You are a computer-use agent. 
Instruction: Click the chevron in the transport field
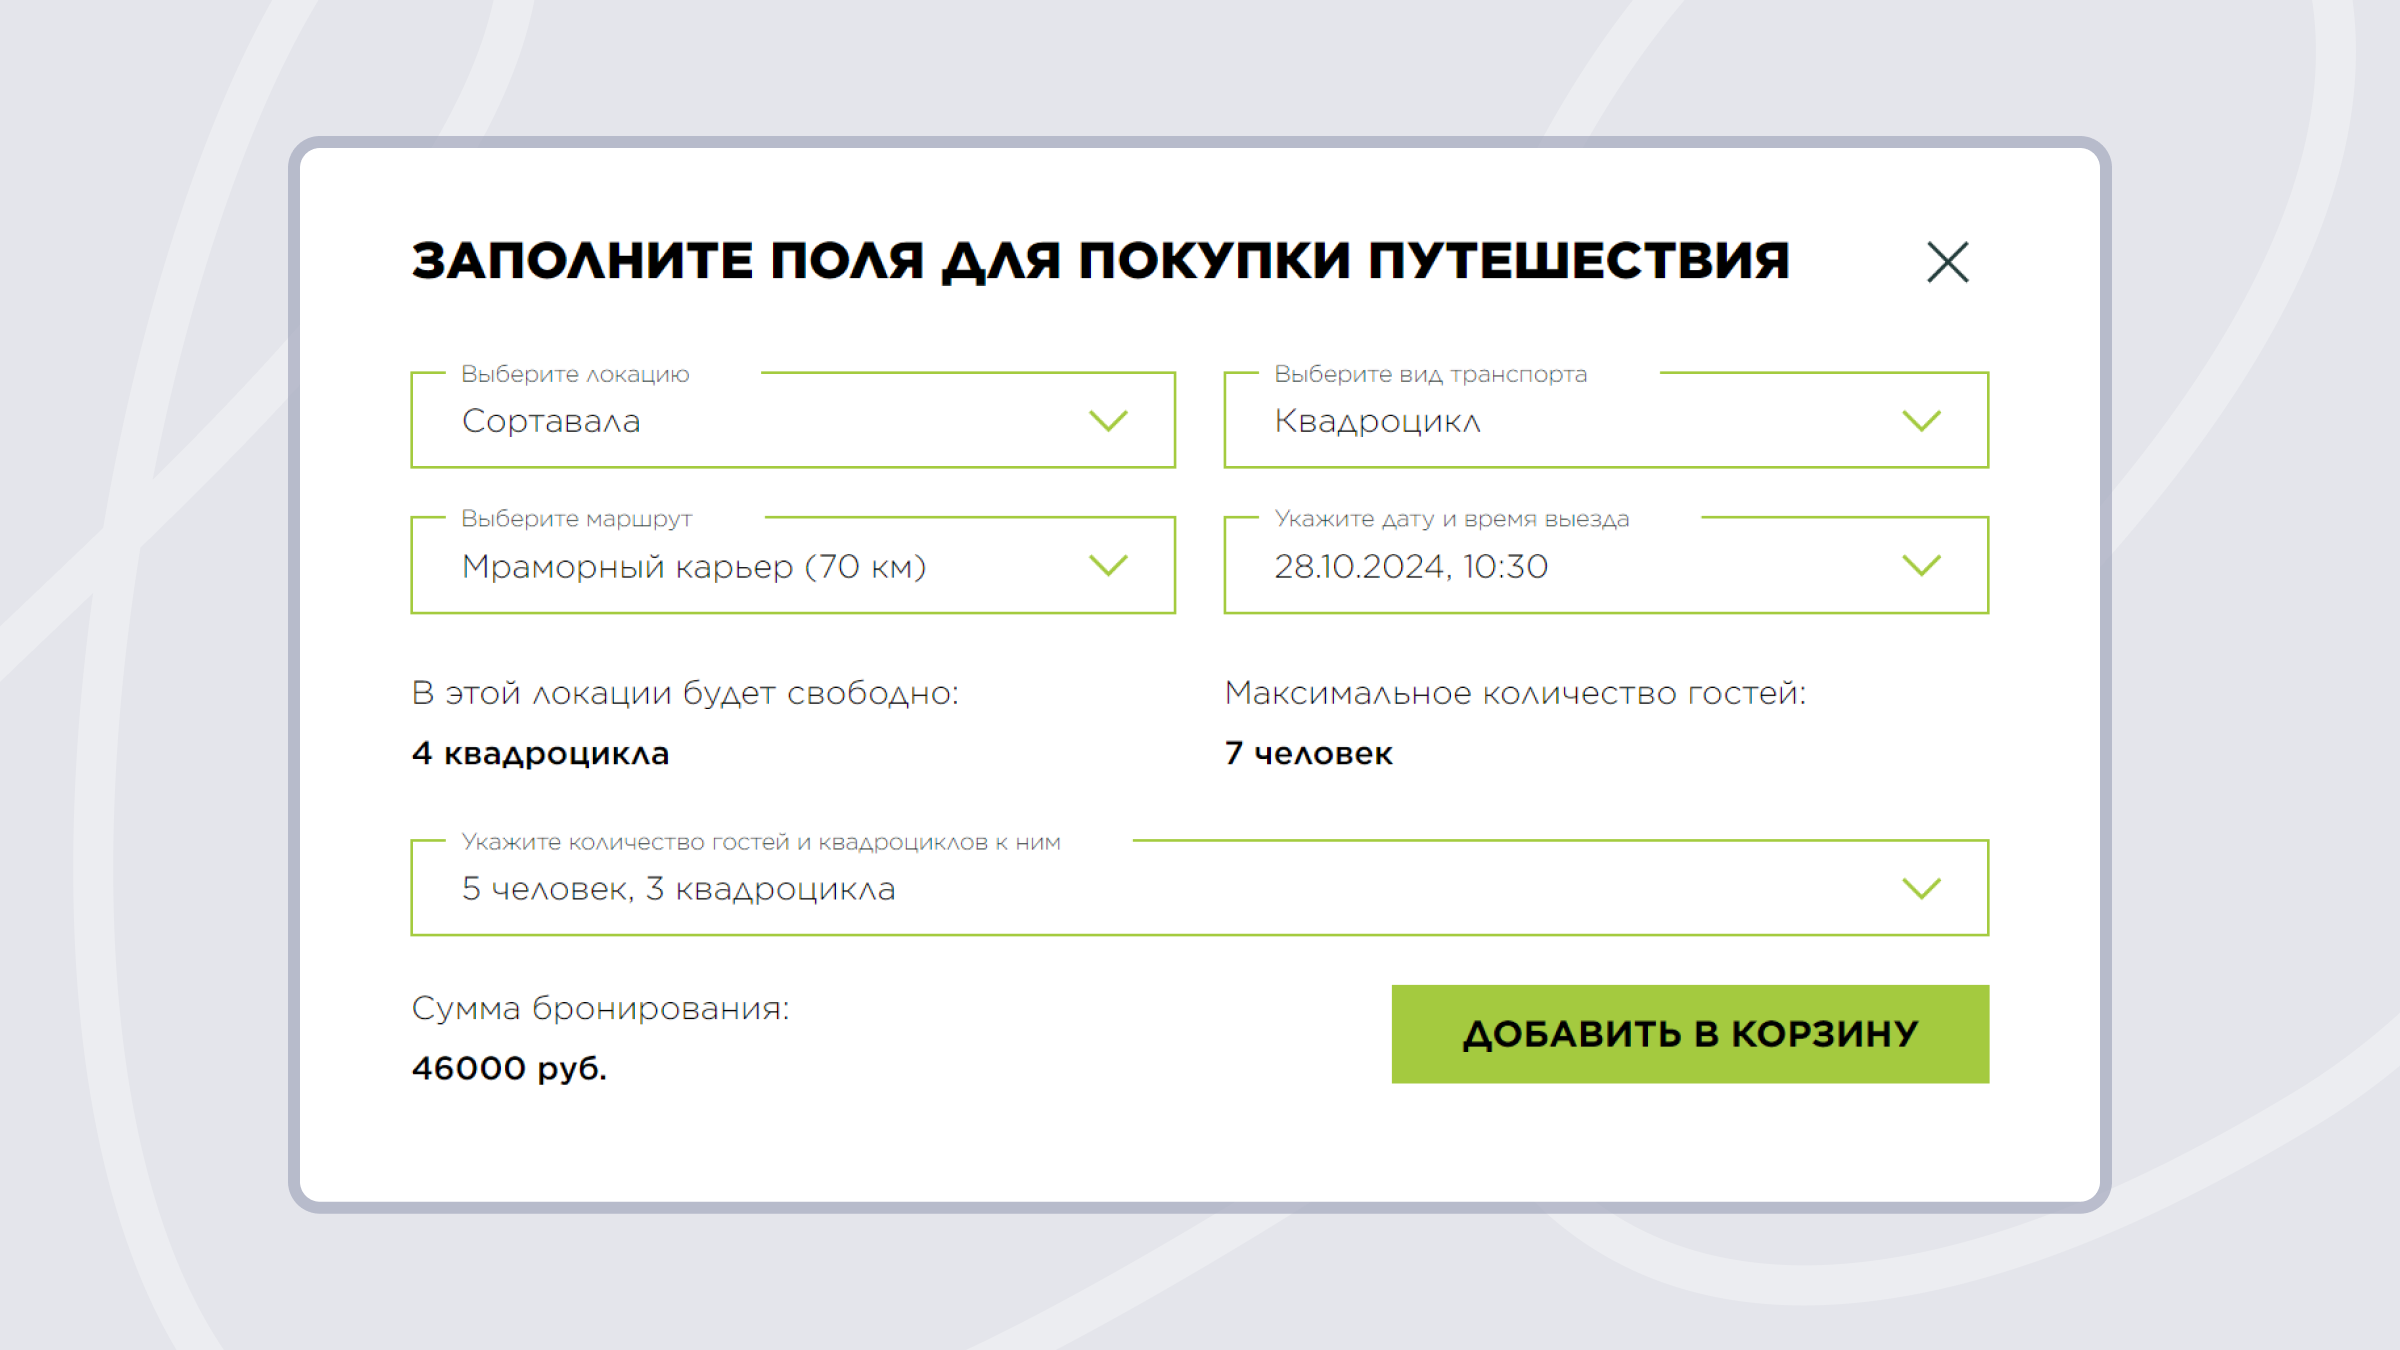tap(1920, 420)
